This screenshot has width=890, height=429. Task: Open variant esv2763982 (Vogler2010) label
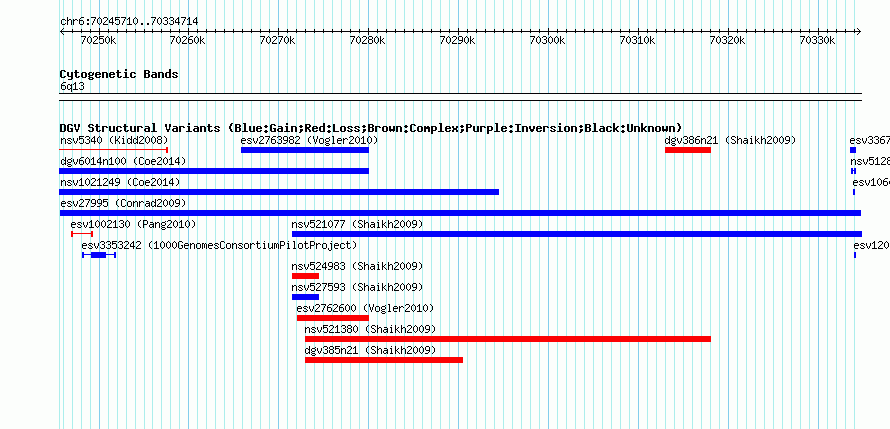309,140
